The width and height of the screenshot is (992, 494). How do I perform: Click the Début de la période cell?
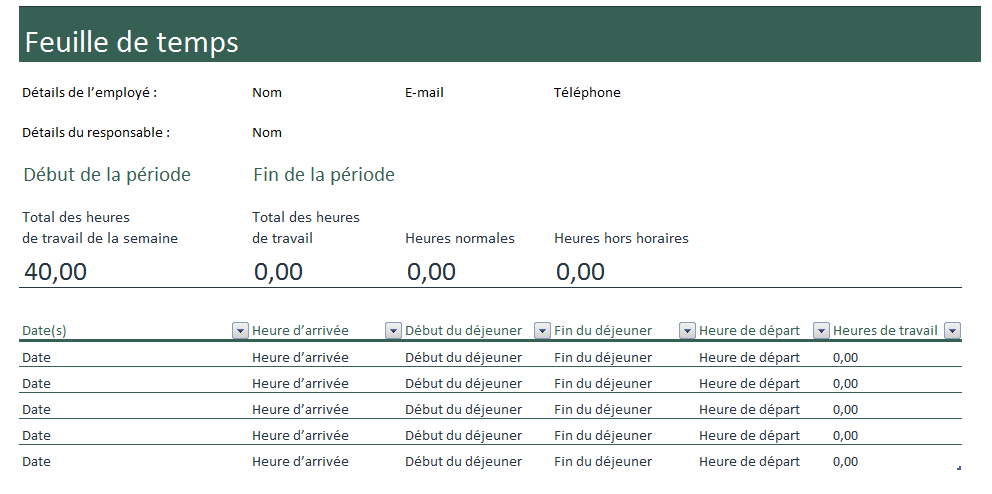point(107,175)
